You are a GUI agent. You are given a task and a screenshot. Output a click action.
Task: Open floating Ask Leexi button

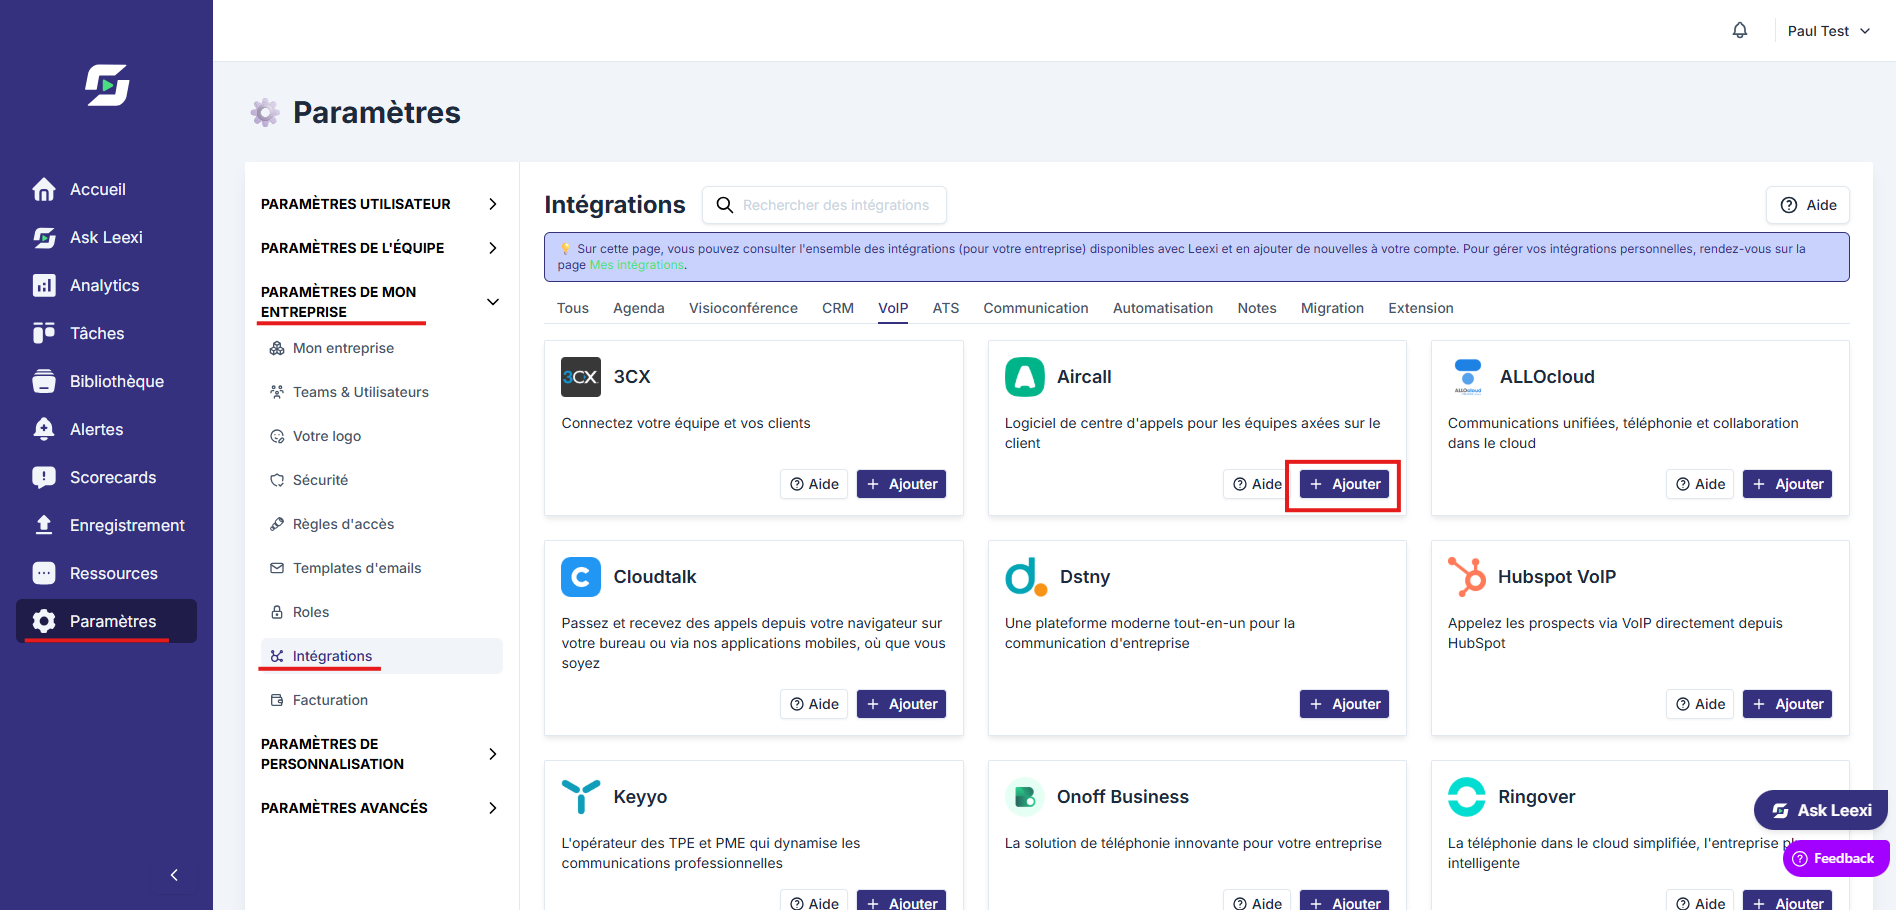coord(1821,810)
